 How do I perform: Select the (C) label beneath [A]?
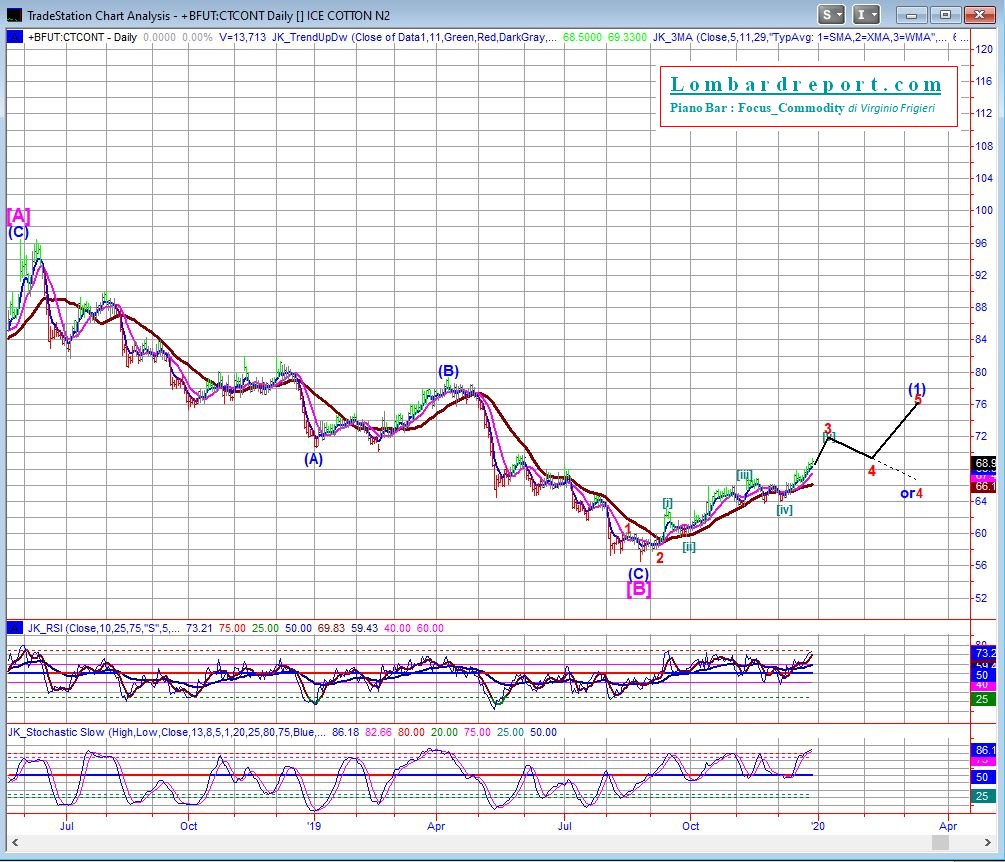[19, 232]
